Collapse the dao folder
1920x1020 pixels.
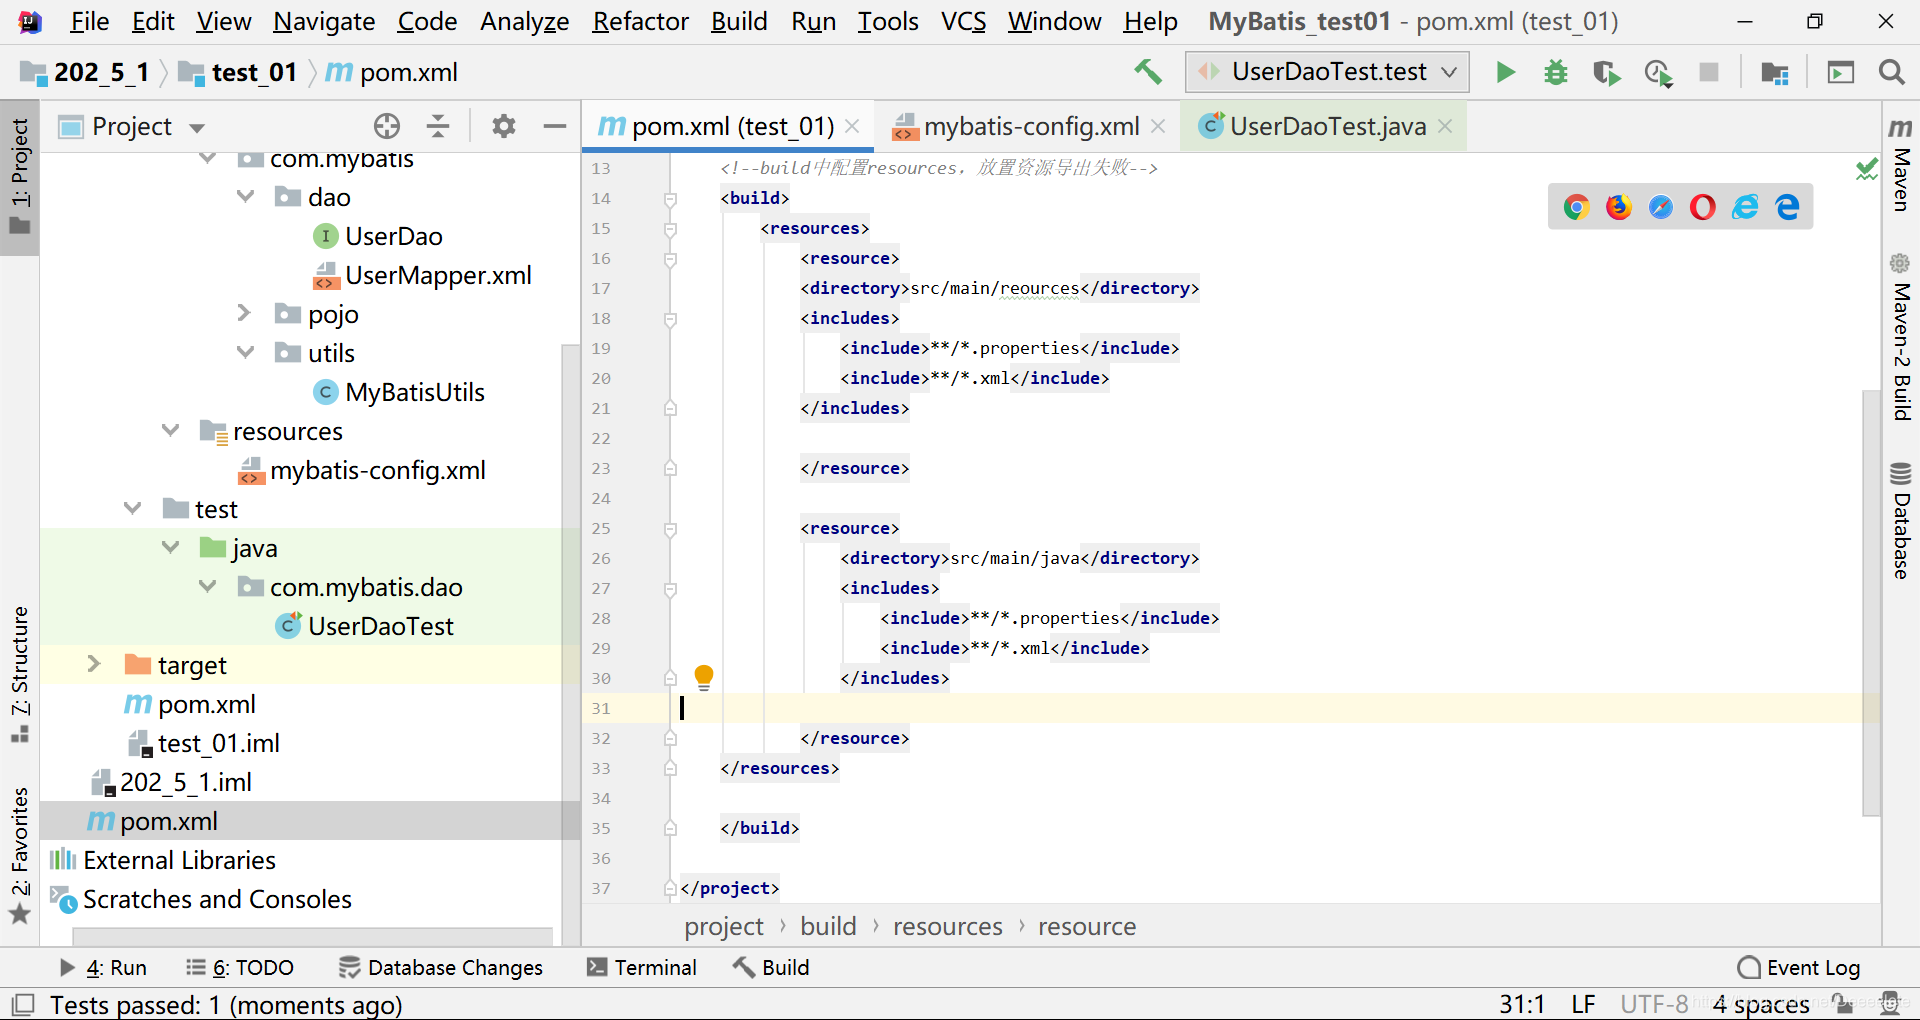pyautogui.click(x=246, y=196)
